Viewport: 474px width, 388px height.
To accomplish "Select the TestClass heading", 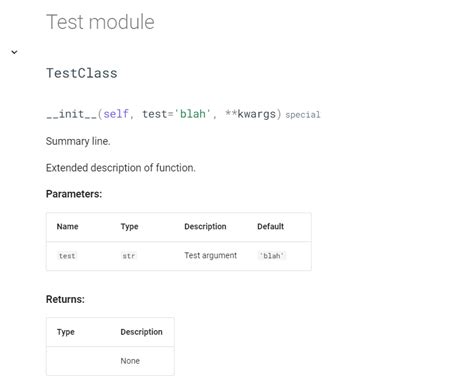I will 82,73.
